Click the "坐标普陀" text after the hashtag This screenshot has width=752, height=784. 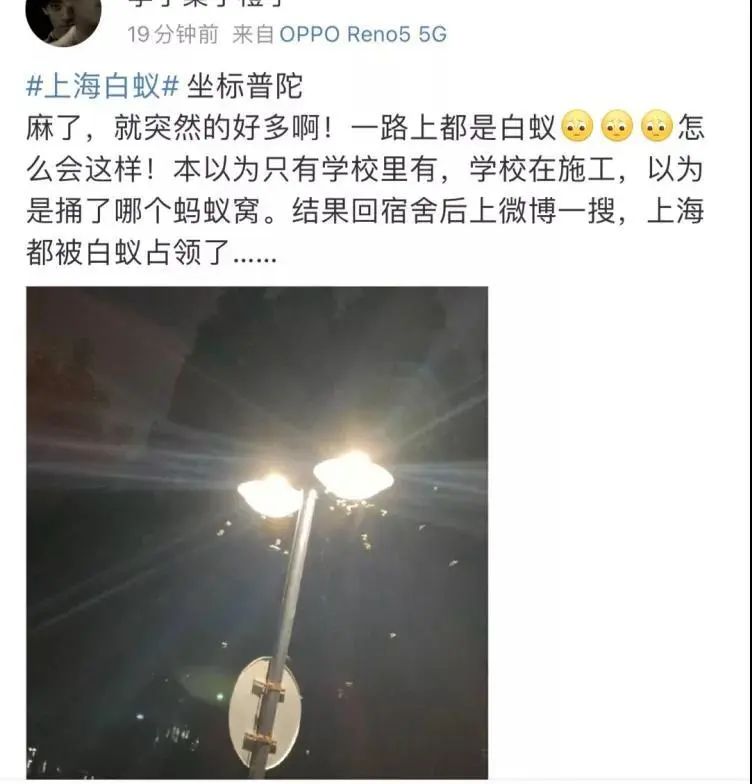(x=244, y=86)
